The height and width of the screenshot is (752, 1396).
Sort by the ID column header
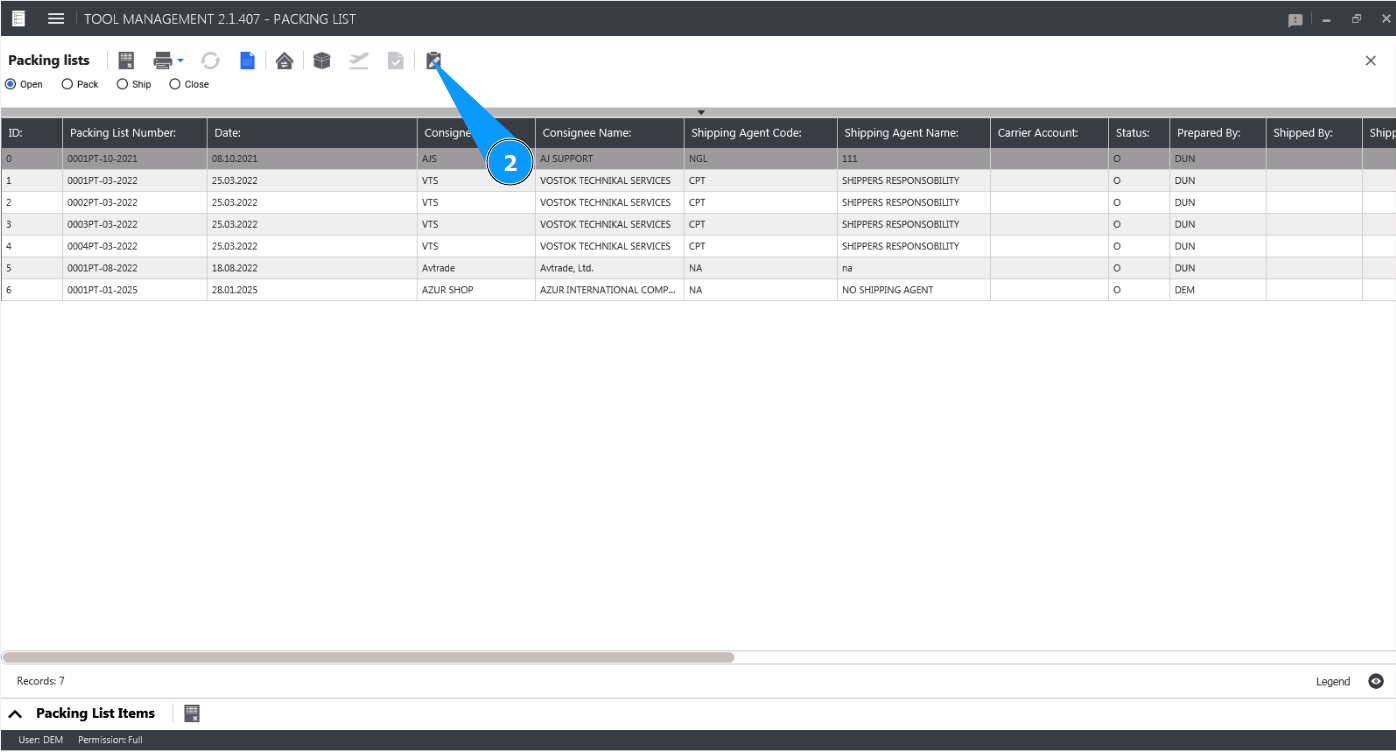(32, 133)
